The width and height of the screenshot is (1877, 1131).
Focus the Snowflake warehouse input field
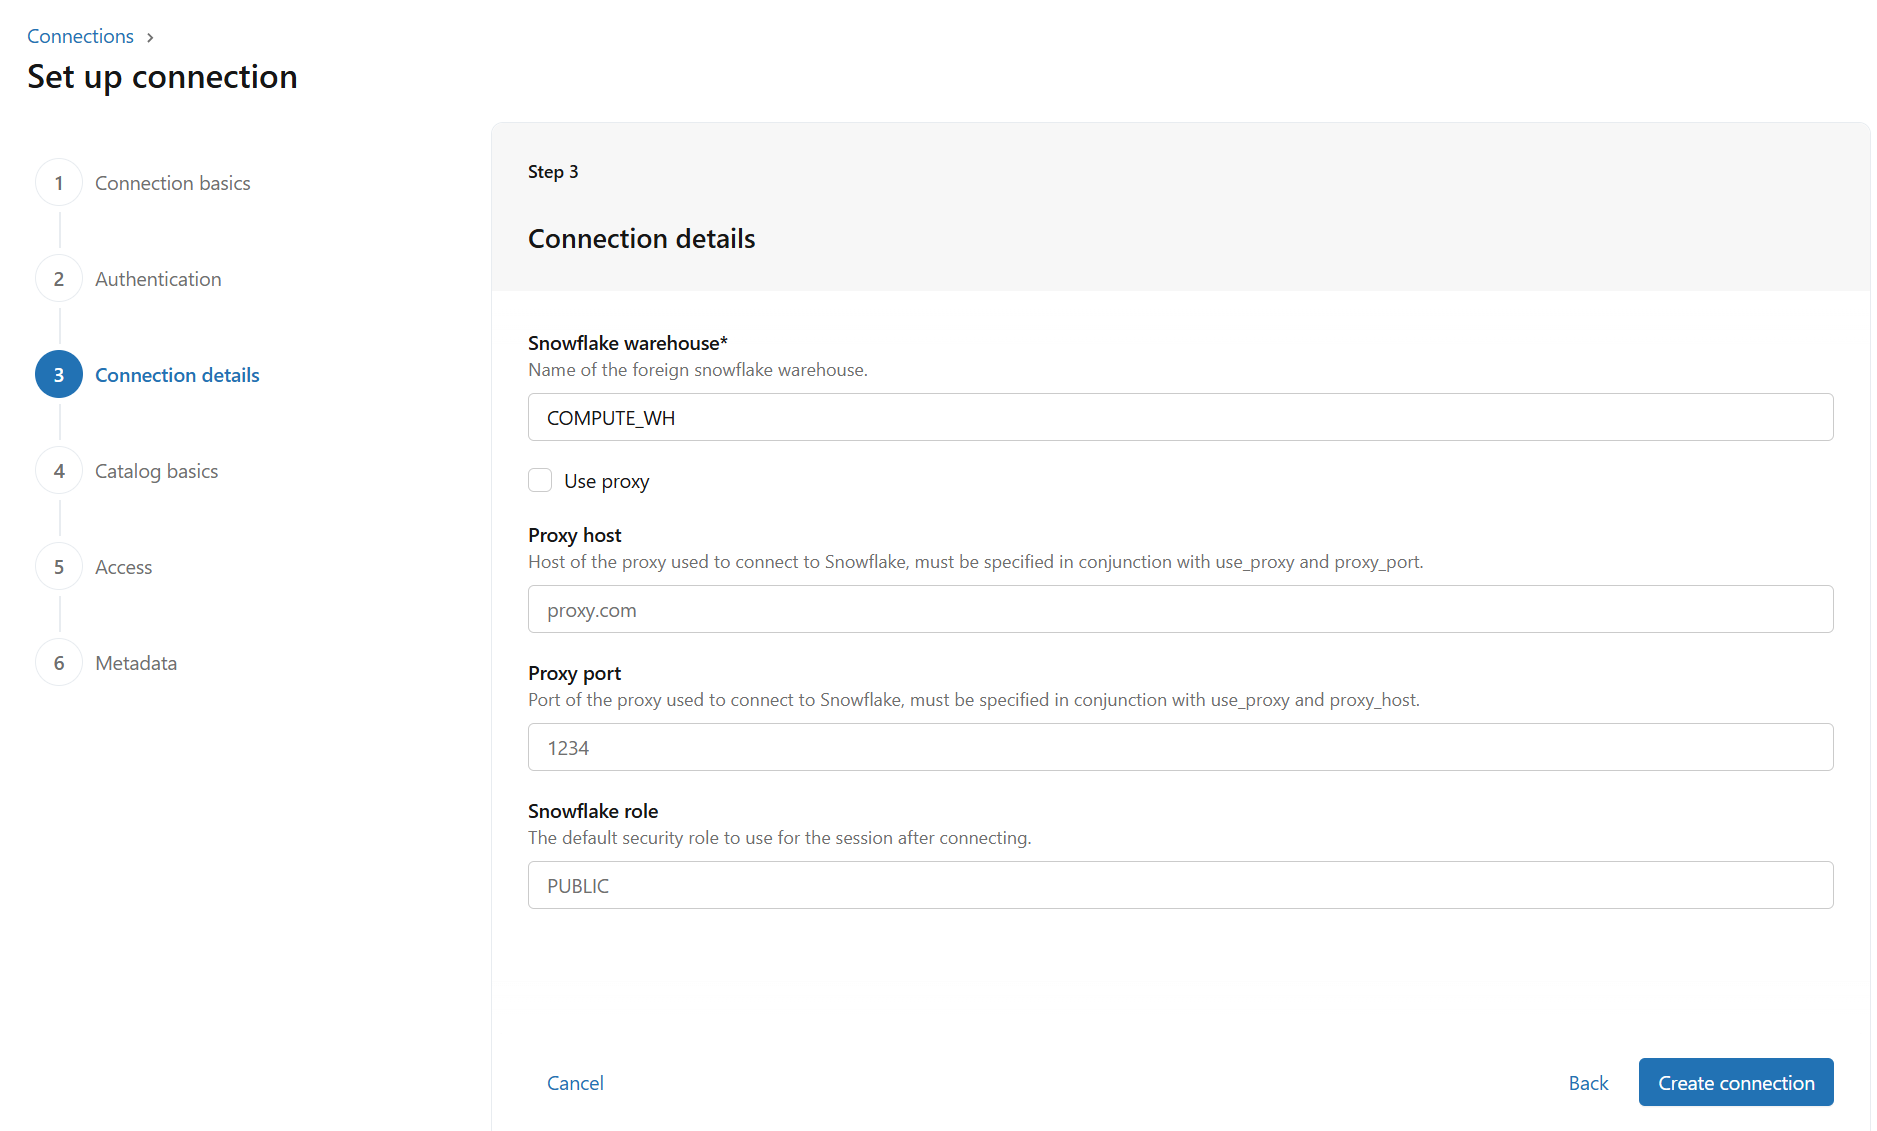pyautogui.click(x=1180, y=418)
